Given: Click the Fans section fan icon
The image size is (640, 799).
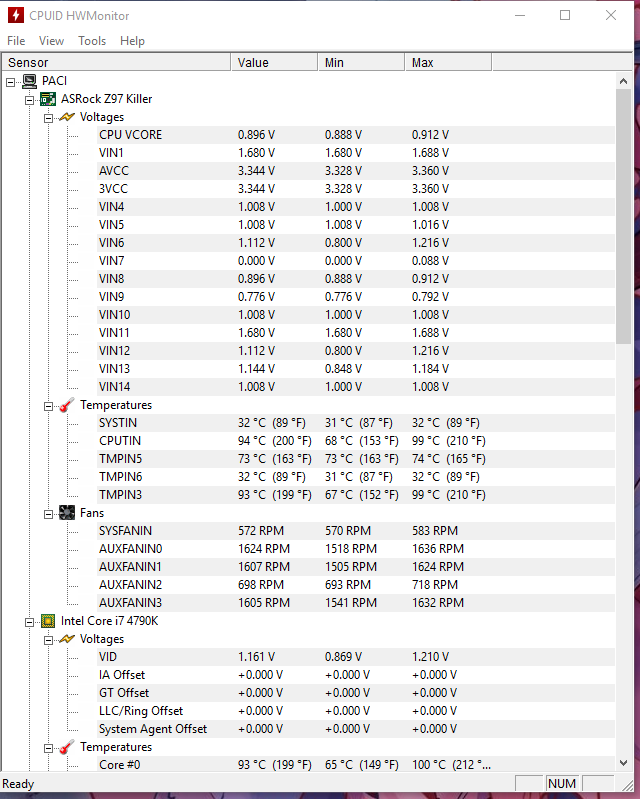Looking at the screenshot, I should (x=67, y=513).
